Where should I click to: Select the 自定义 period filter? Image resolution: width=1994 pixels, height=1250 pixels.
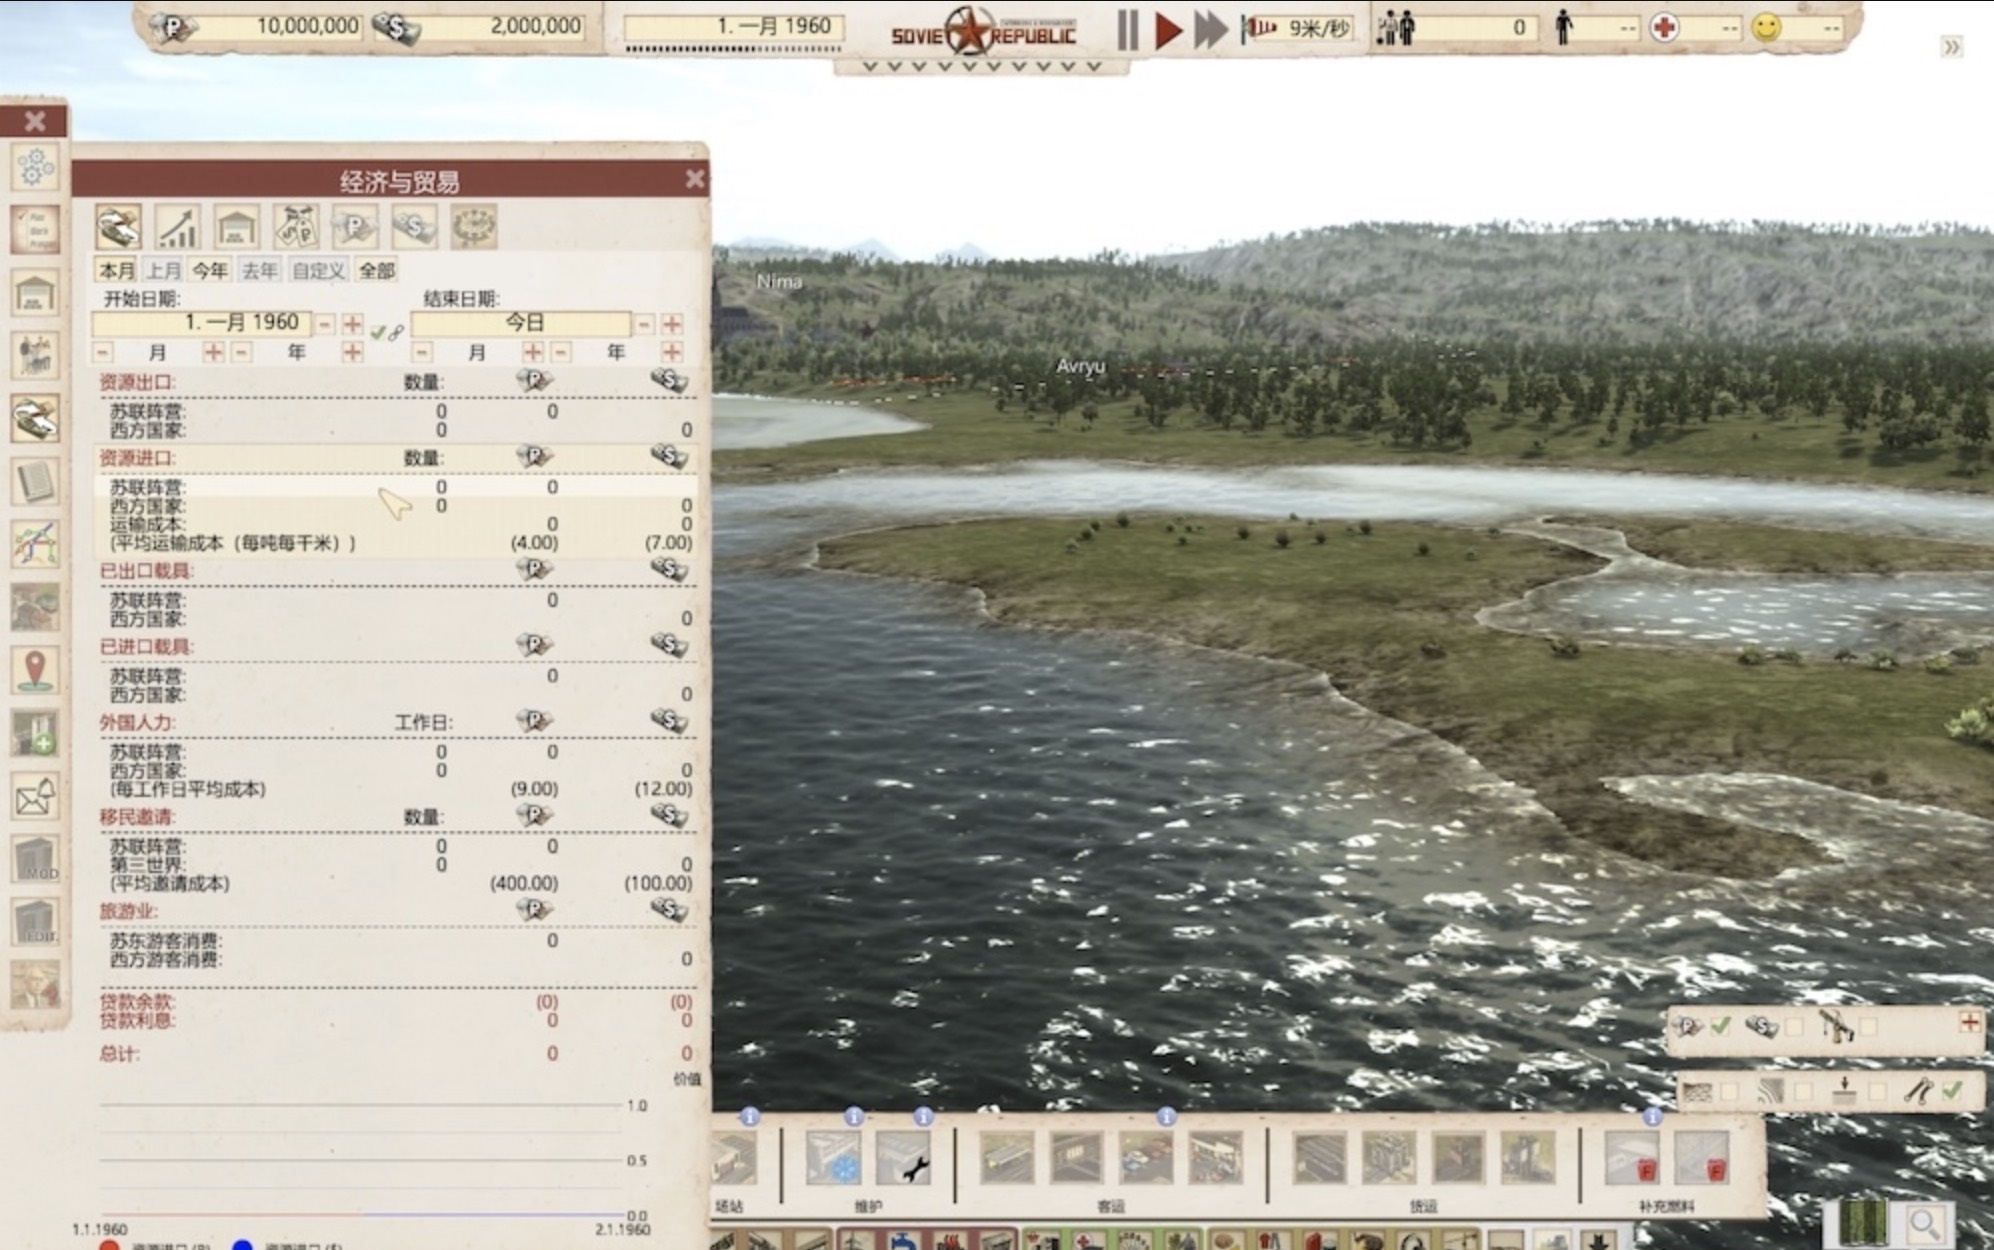click(x=319, y=270)
